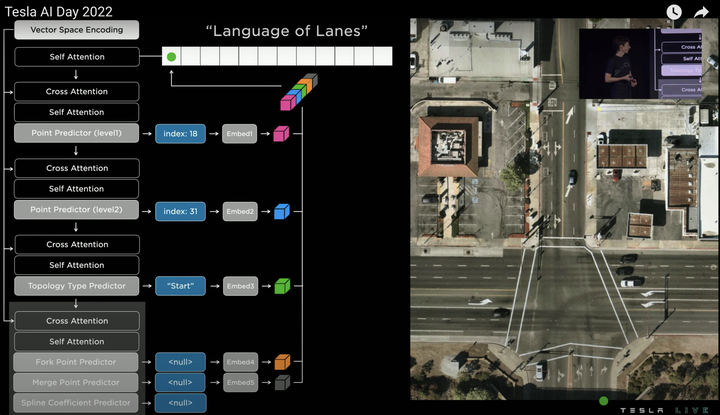Viewport: 720px width, 415px height.
Task: Click the Vector Space Encoding box
Action: click(77, 30)
